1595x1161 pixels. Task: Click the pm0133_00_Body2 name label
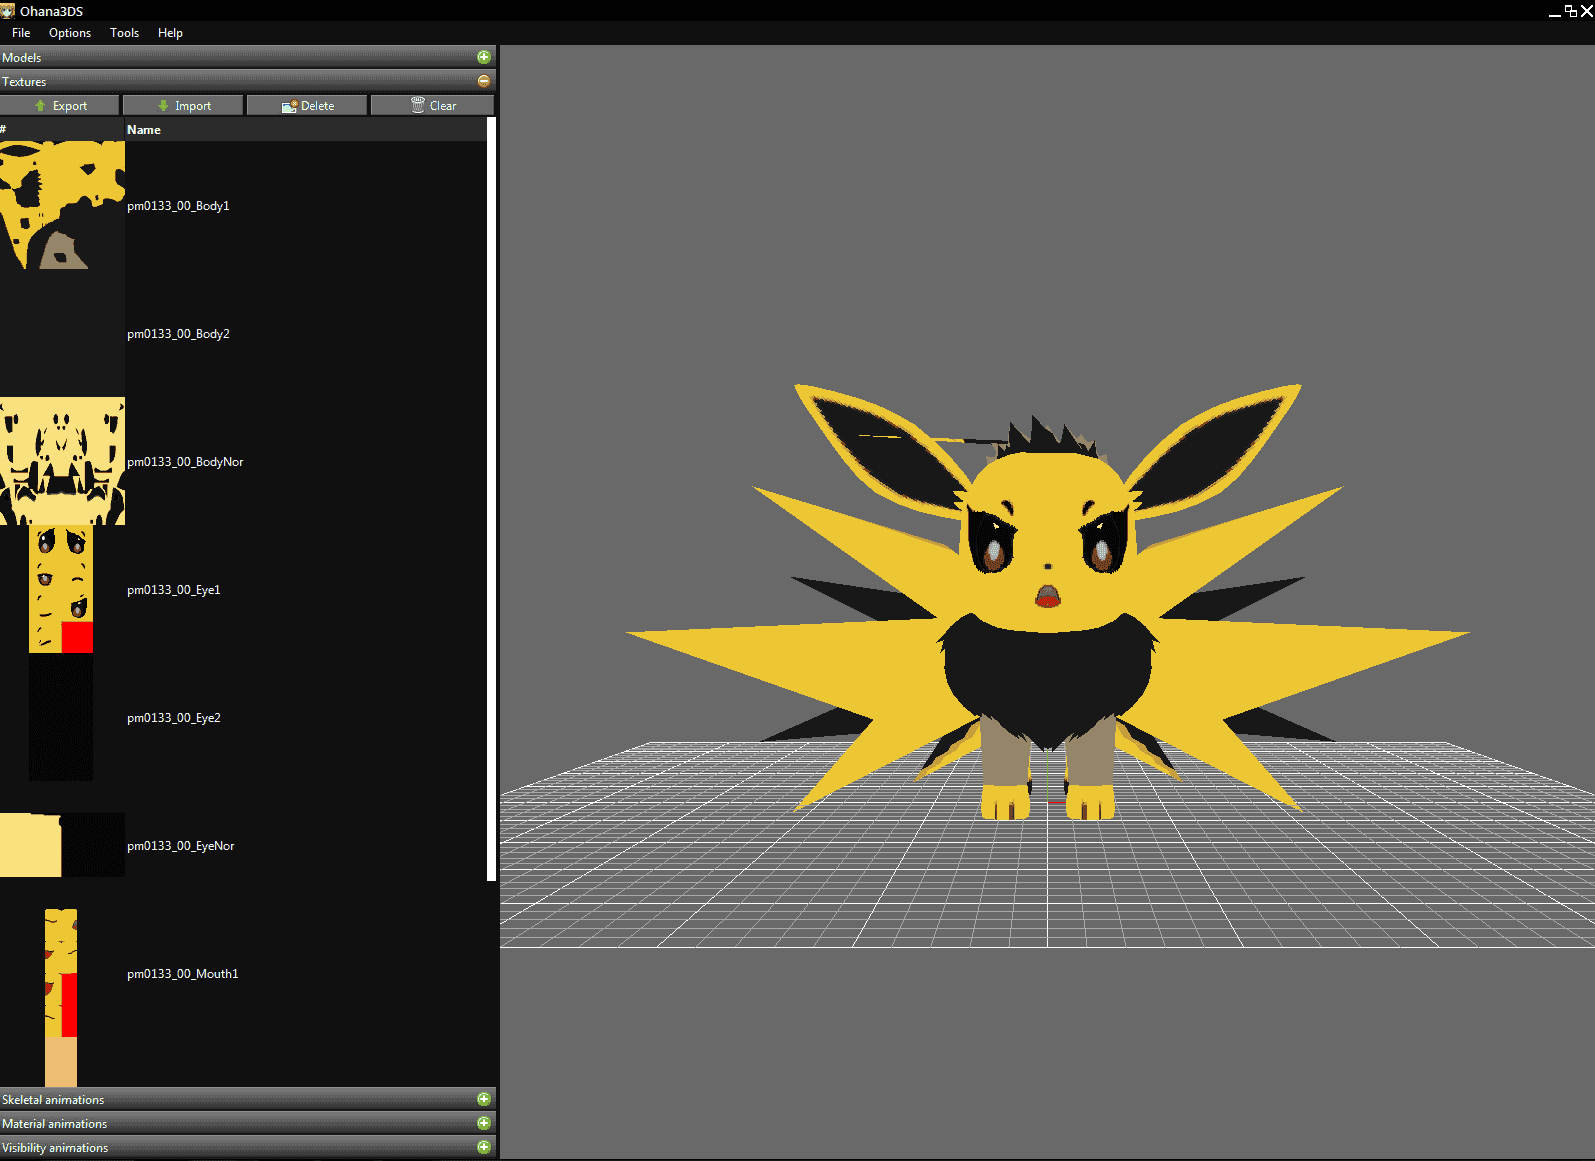[178, 334]
